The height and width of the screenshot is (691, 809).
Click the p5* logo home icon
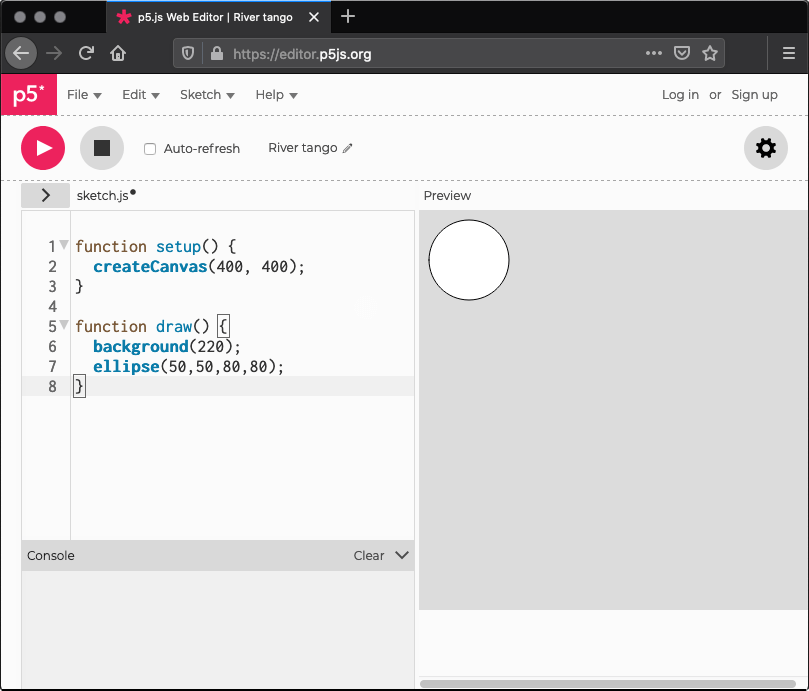tap(29, 94)
